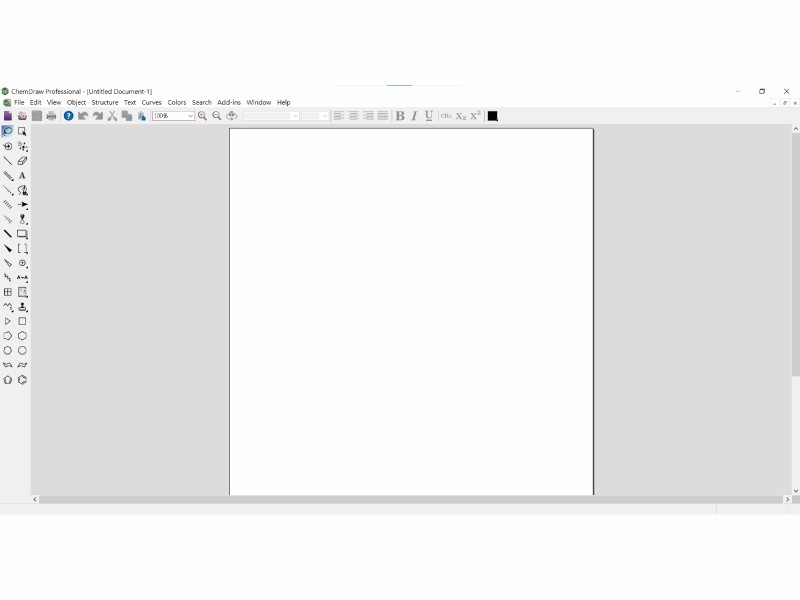Click the Help question mark button

pos(68,116)
